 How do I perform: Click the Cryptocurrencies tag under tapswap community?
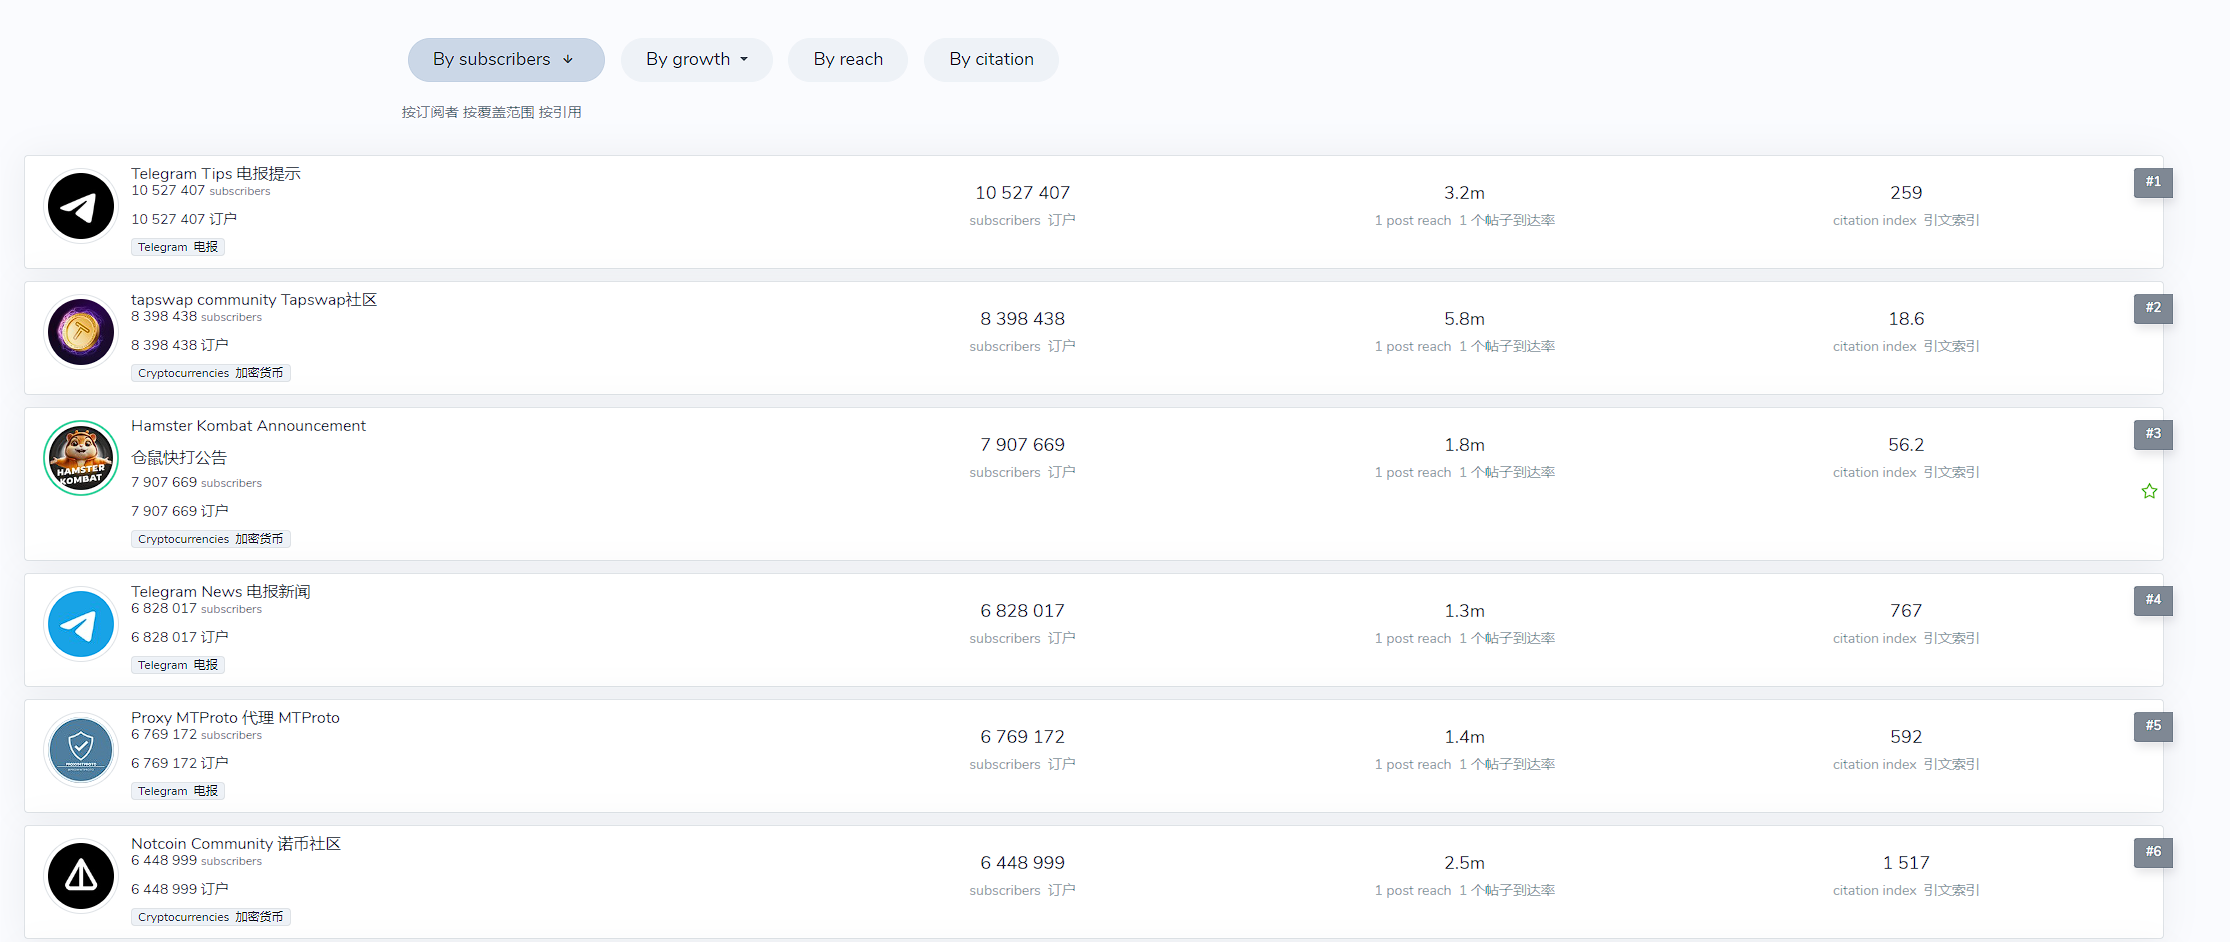click(210, 373)
